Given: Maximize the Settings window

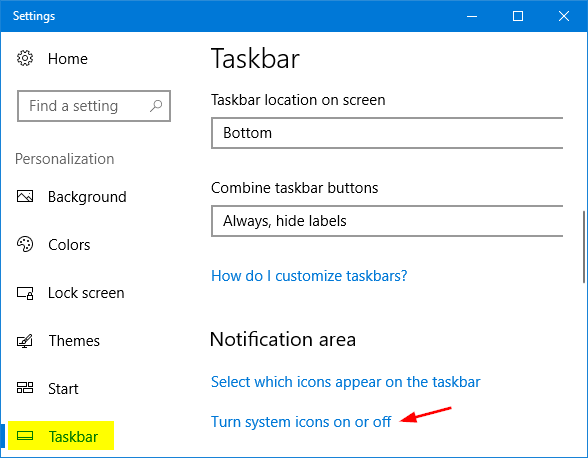Looking at the screenshot, I should (x=518, y=16).
